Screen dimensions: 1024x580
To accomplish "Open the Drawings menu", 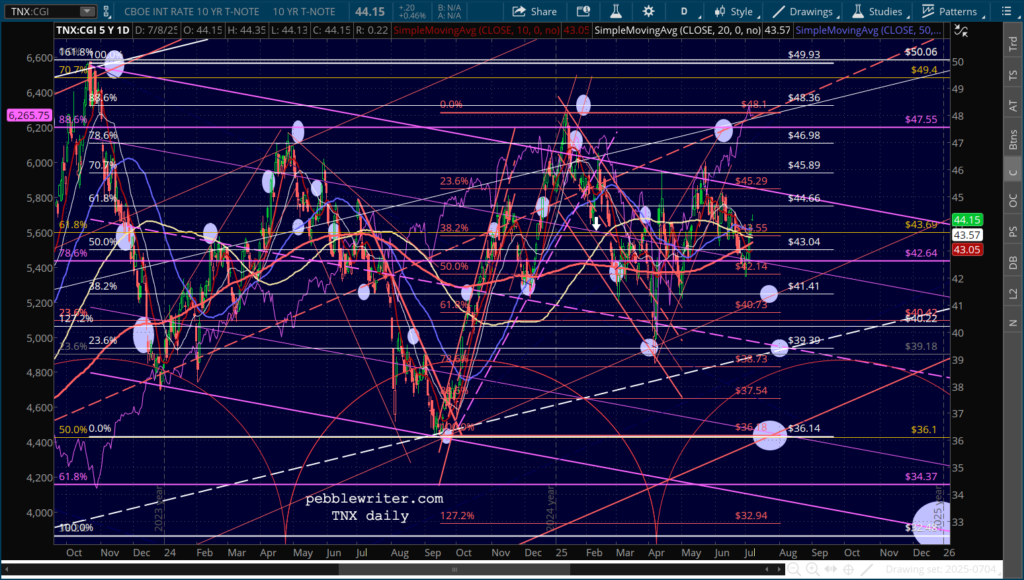I will pos(803,11).
